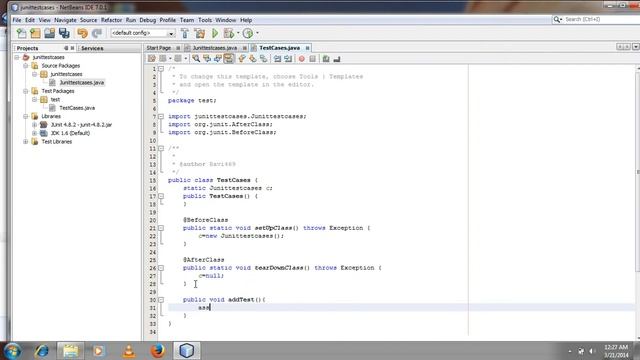
Task: Close the Start Page tab
Action: 178,48
